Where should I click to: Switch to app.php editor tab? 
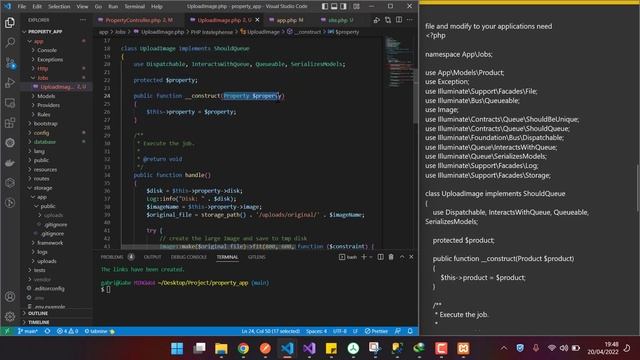(289, 20)
